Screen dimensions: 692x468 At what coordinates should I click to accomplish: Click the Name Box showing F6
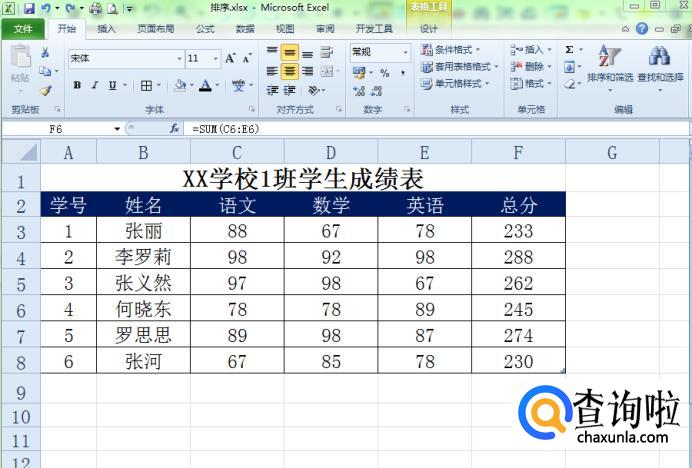coord(56,129)
